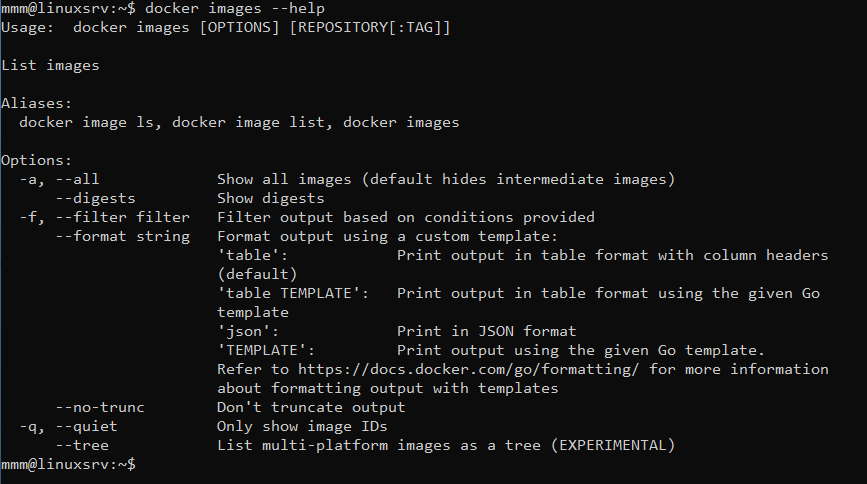Click the '[REPOSITORY[:TAG]]' usage argument

(370, 28)
